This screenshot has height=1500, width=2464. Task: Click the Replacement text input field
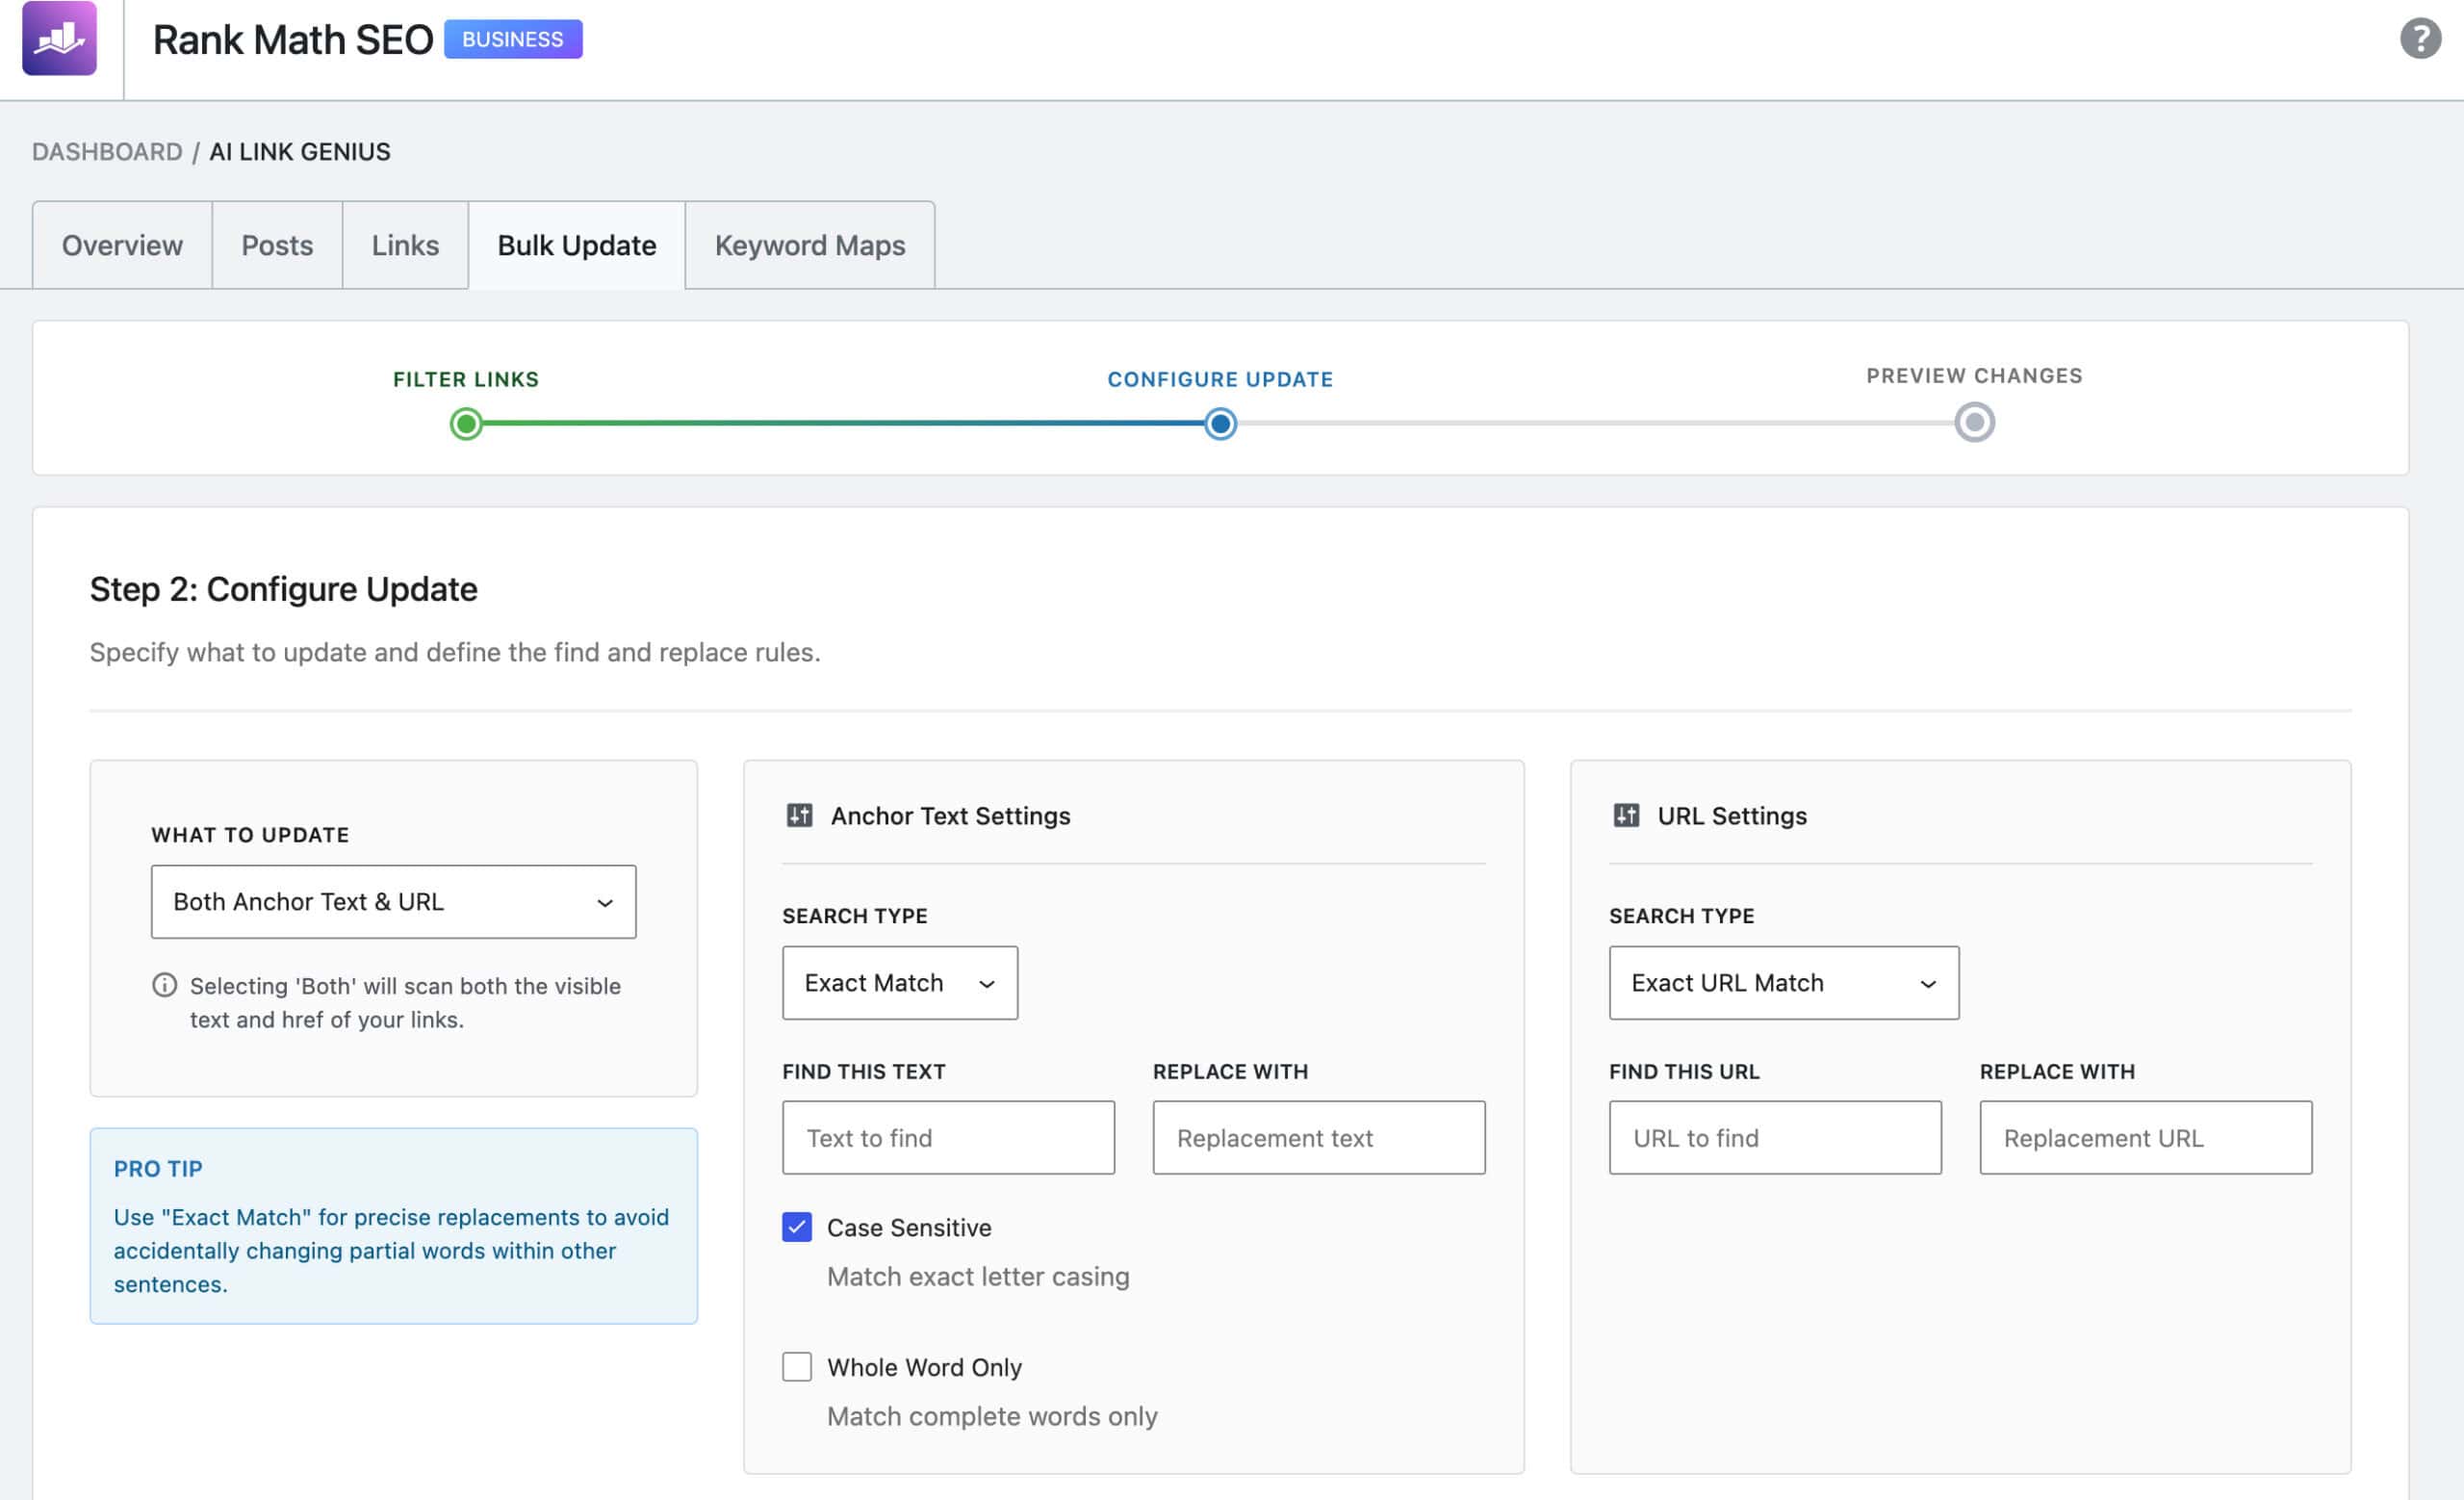pos(1319,1138)
